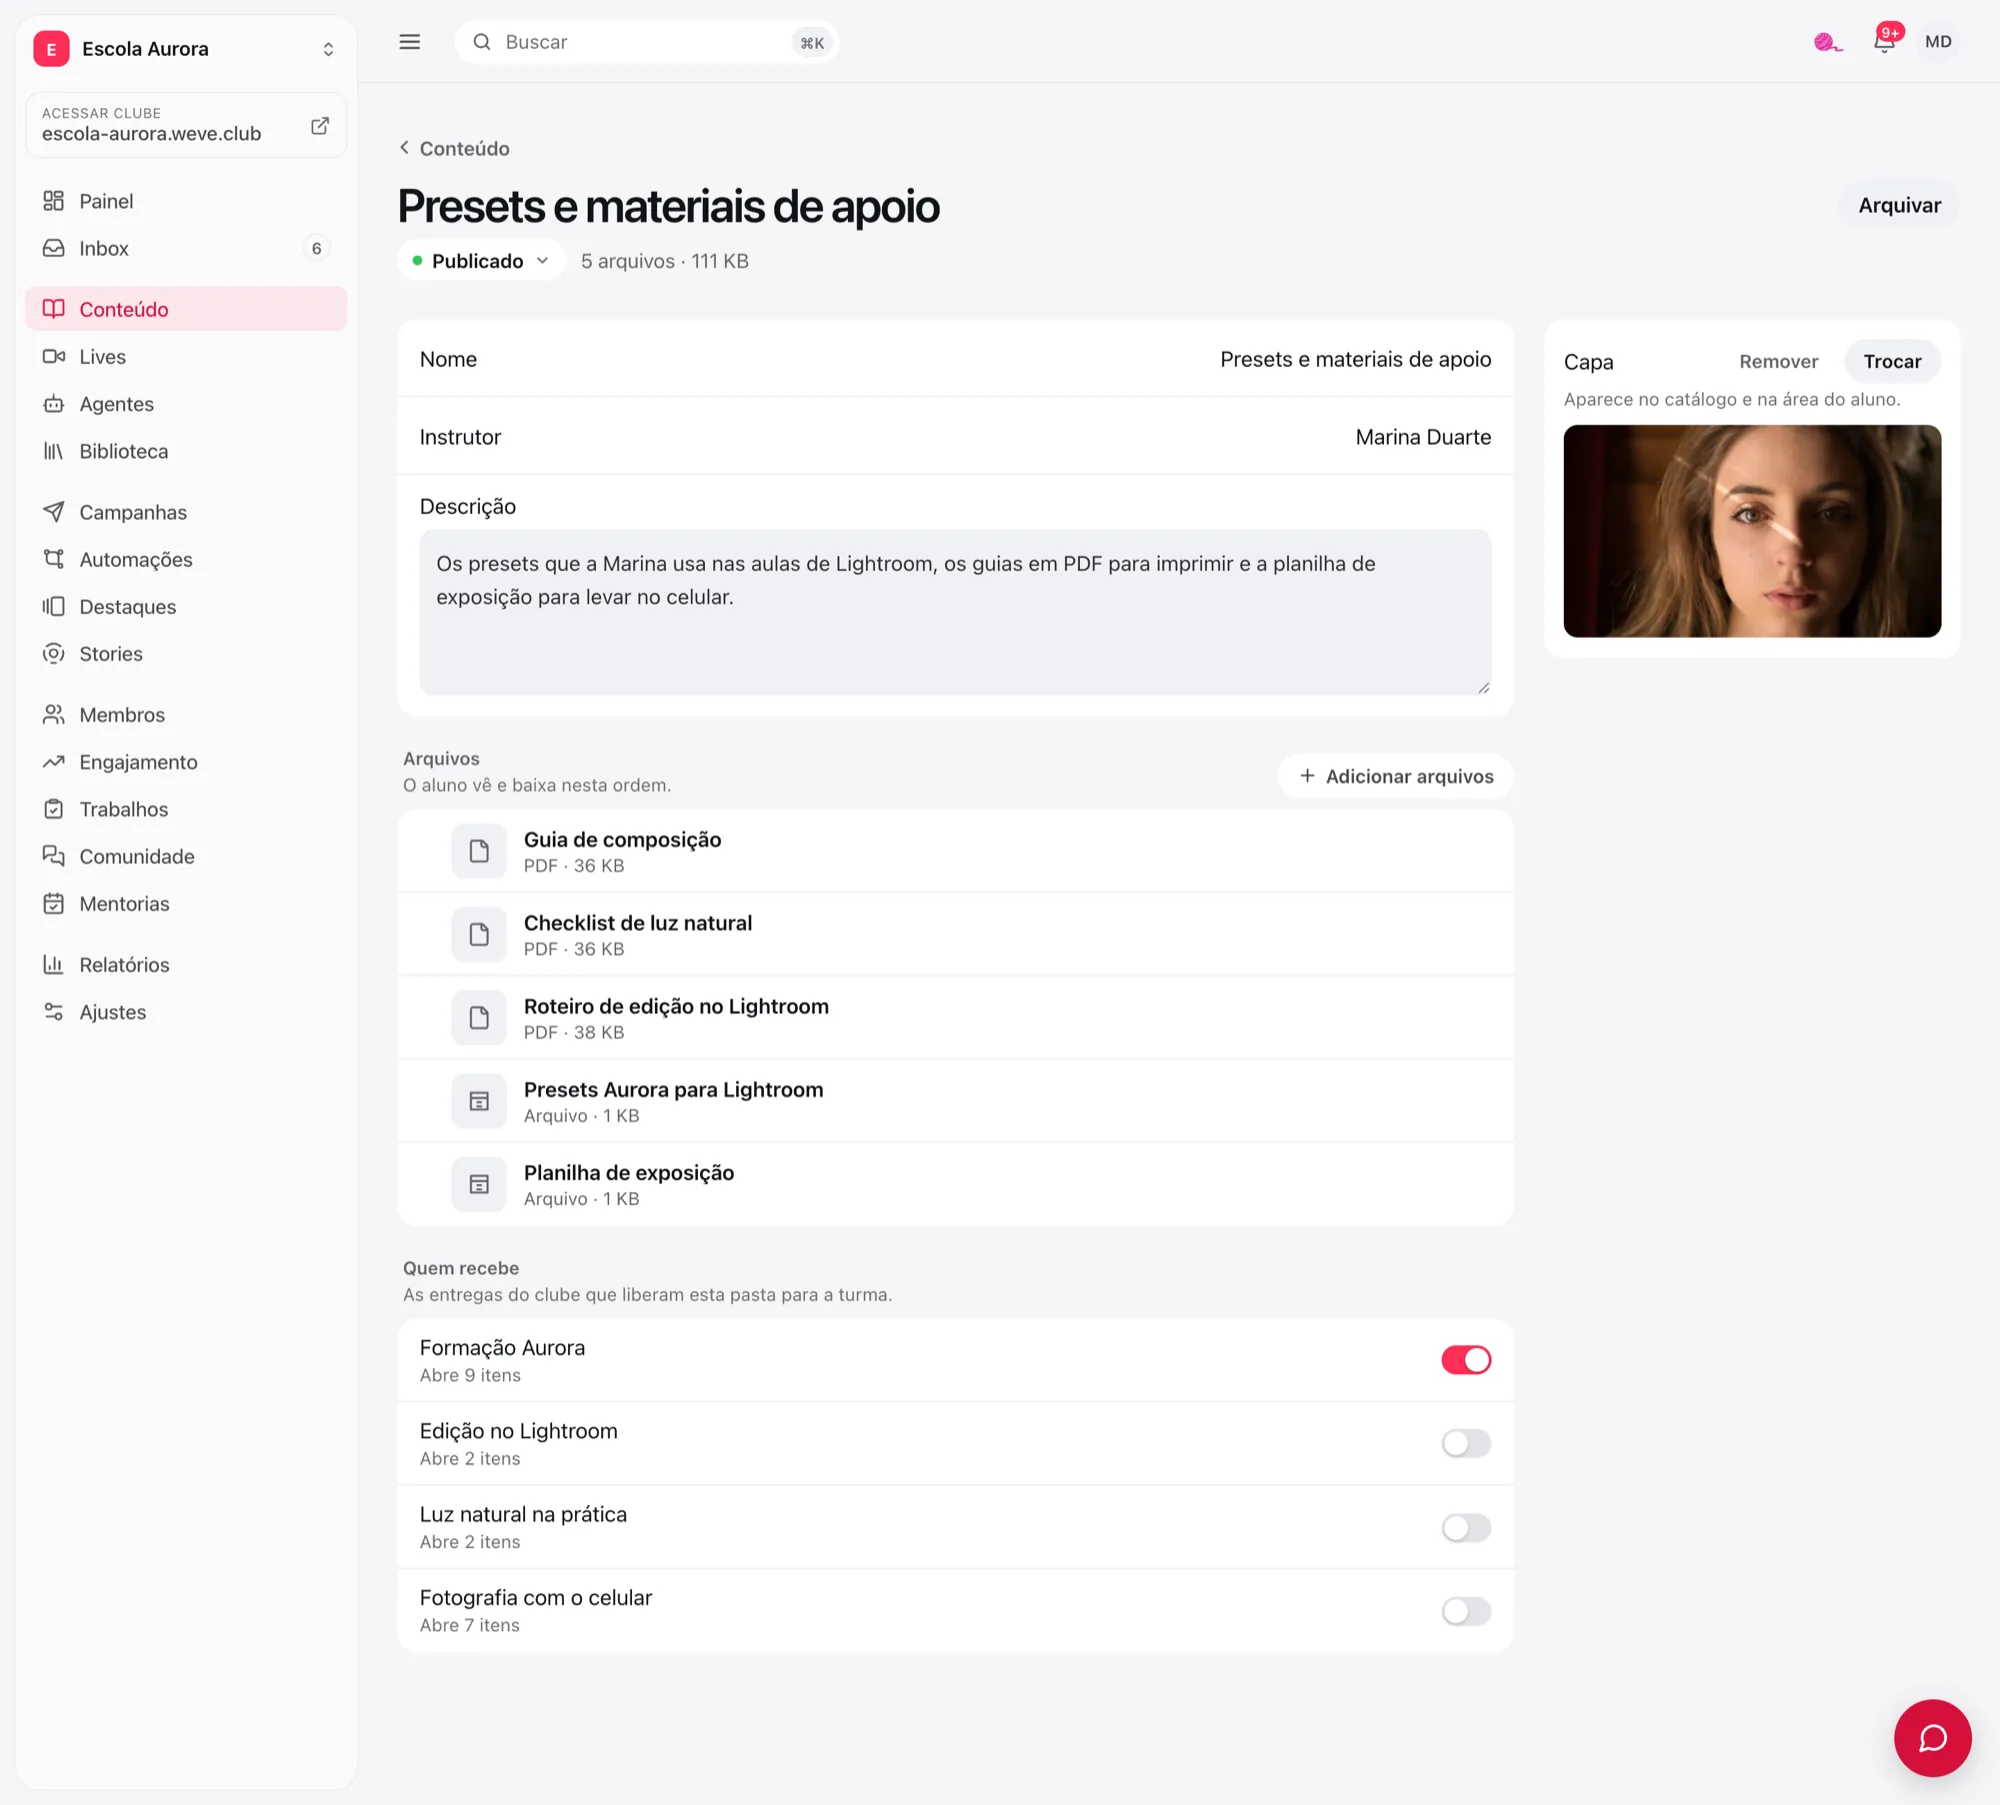2000x1805 pixels.
Task: Expand the Escola Aurora workspace switcher
Action: (x=328, y=49)
